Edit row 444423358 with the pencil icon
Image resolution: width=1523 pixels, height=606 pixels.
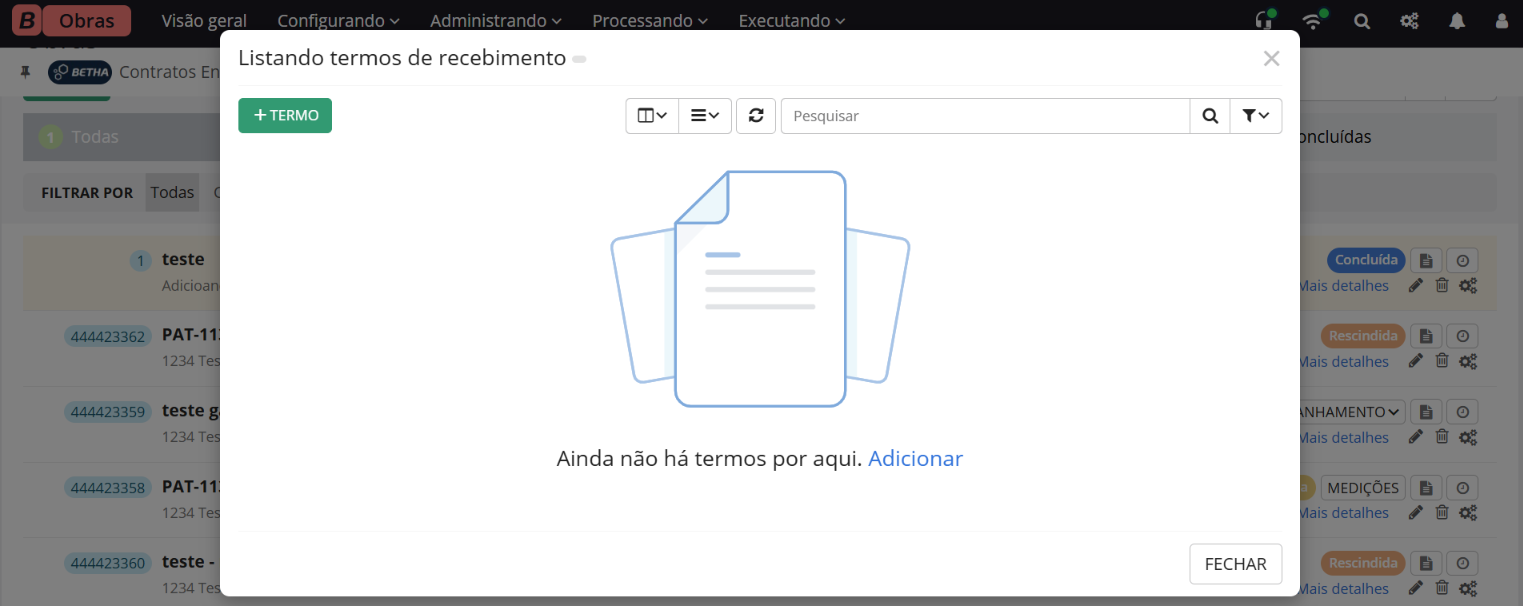click(x=1415, y=512)
